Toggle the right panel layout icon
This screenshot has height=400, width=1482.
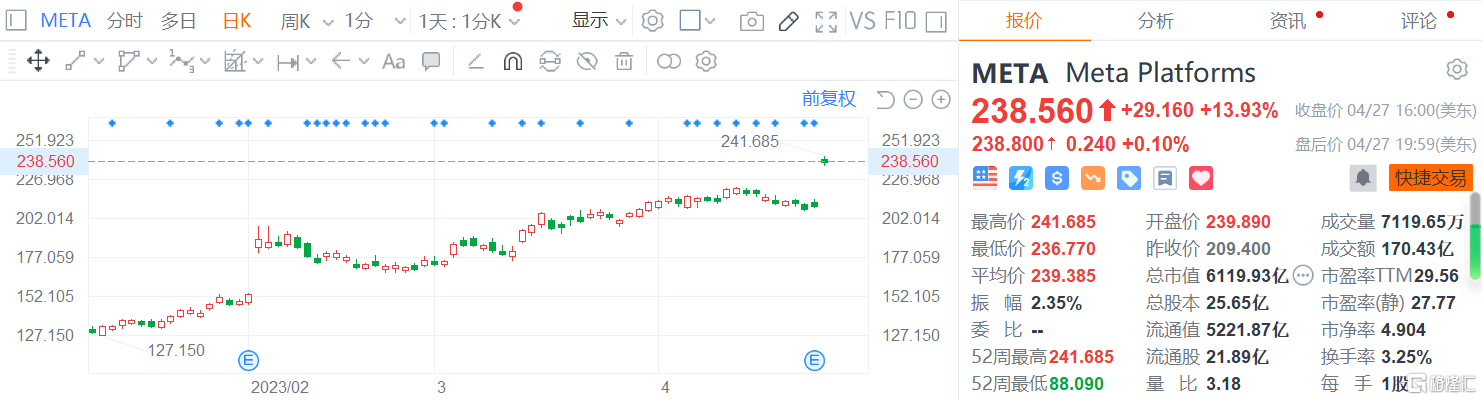(936, 21)
